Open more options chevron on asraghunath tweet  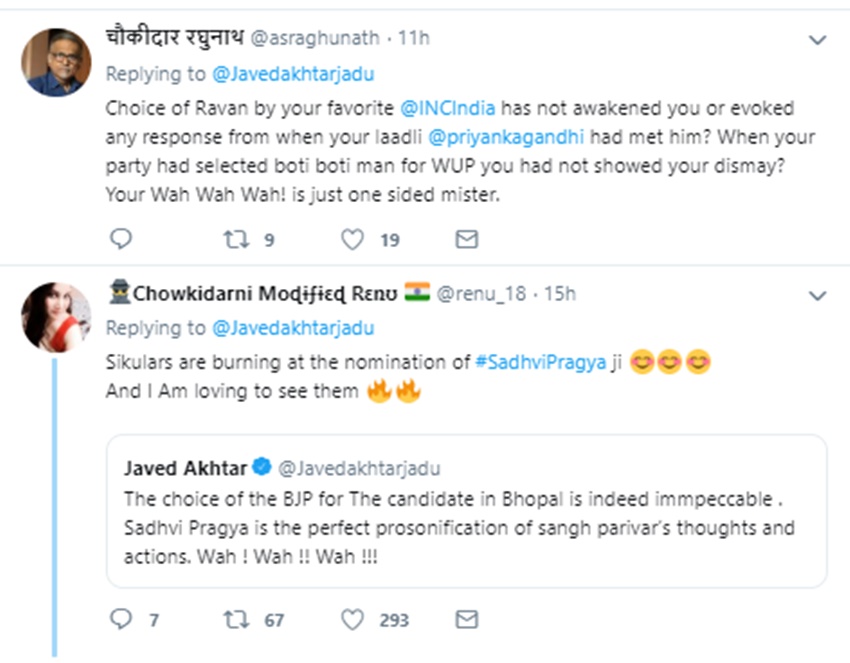(817, 41)
